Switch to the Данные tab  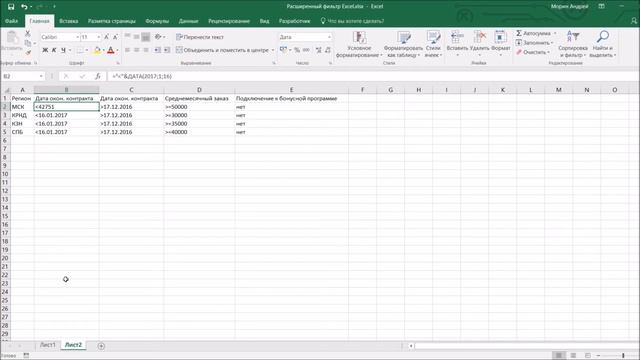tap(188, 21)
